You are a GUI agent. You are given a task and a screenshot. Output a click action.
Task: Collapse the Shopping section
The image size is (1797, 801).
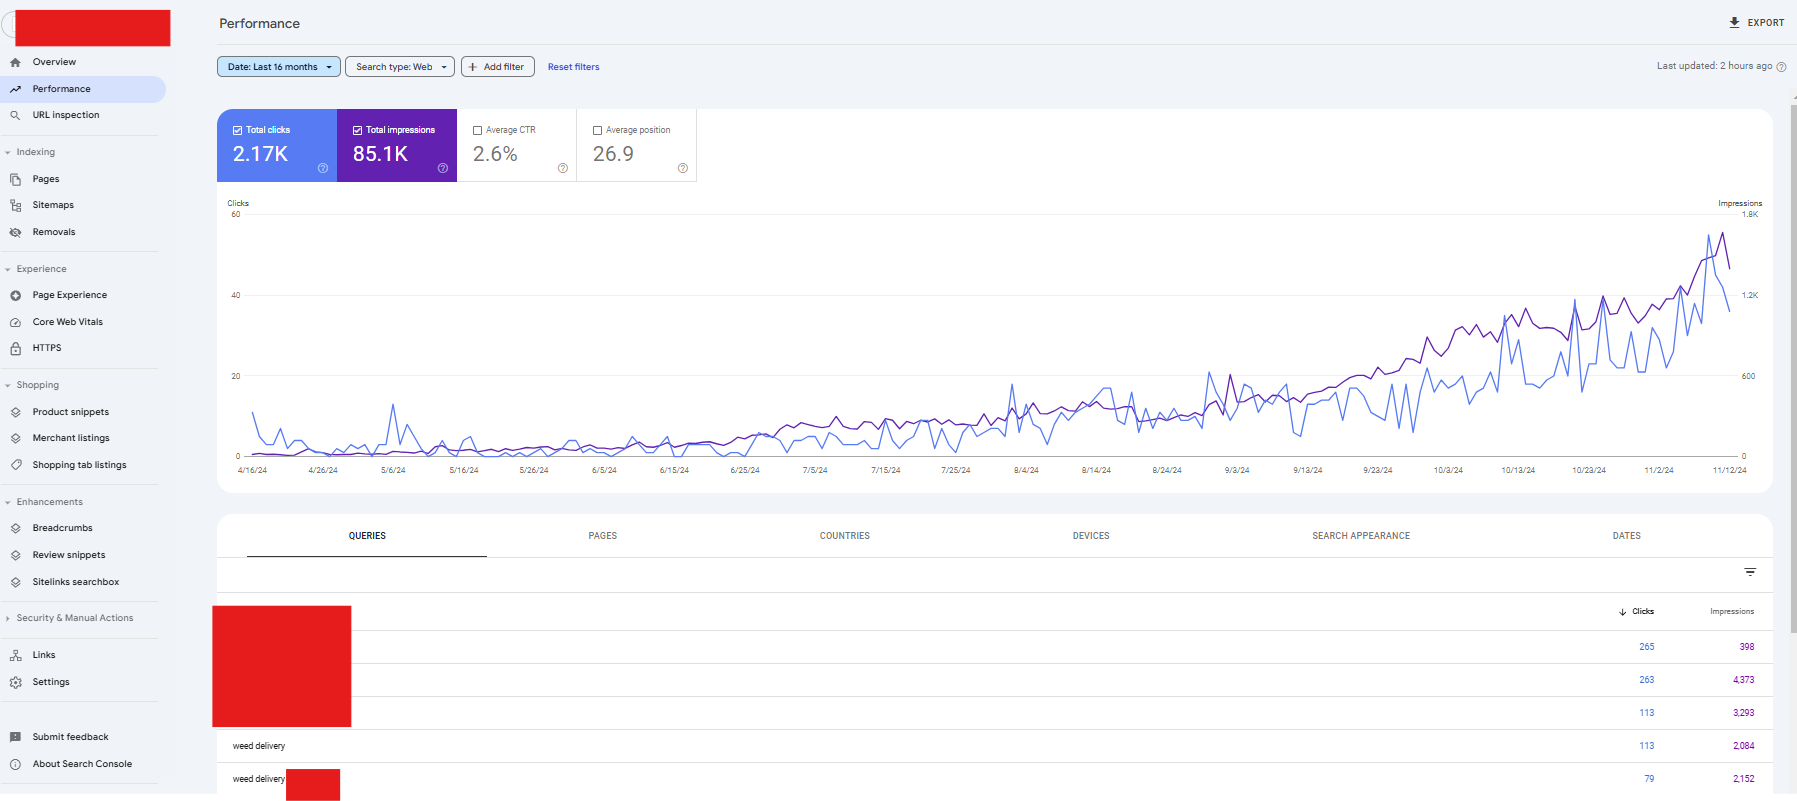(8, 385)
